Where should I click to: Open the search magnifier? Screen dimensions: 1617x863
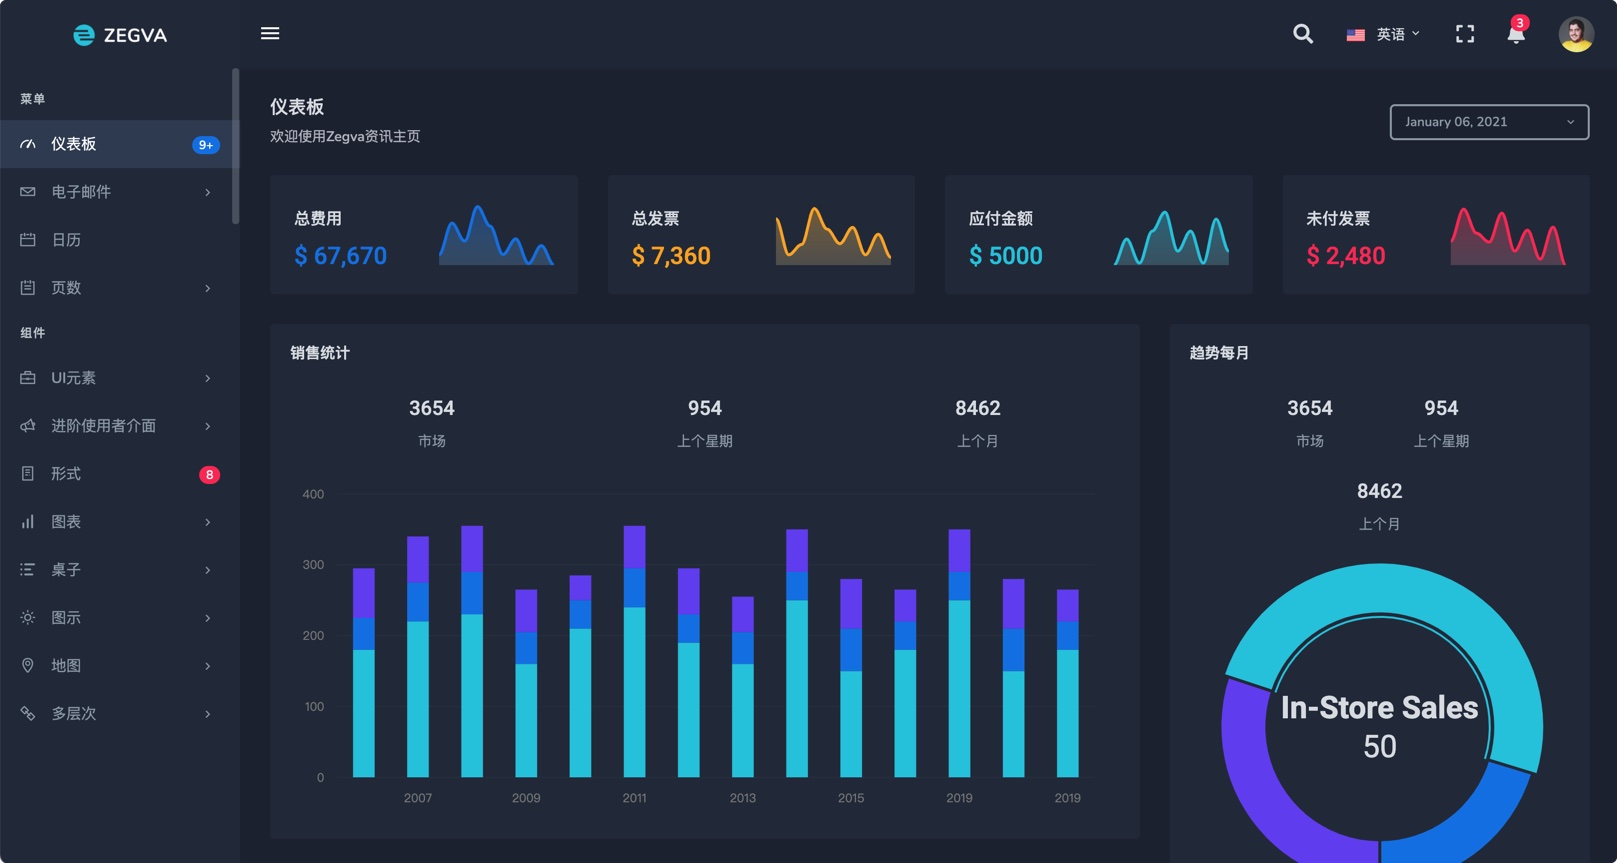click(1303, 34)
